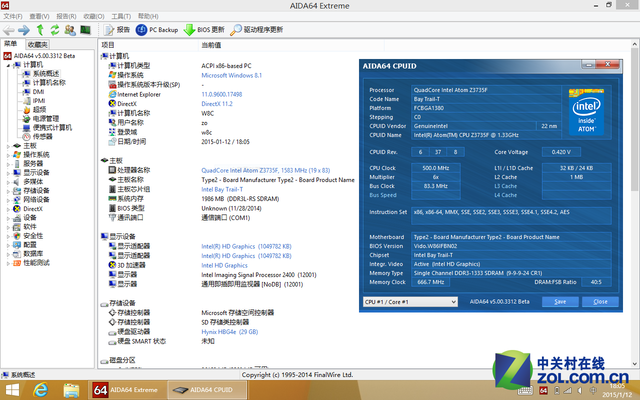The image size is (640, 400).
Task: Collapse the 计算机 tree node
Action: (8, 65)
